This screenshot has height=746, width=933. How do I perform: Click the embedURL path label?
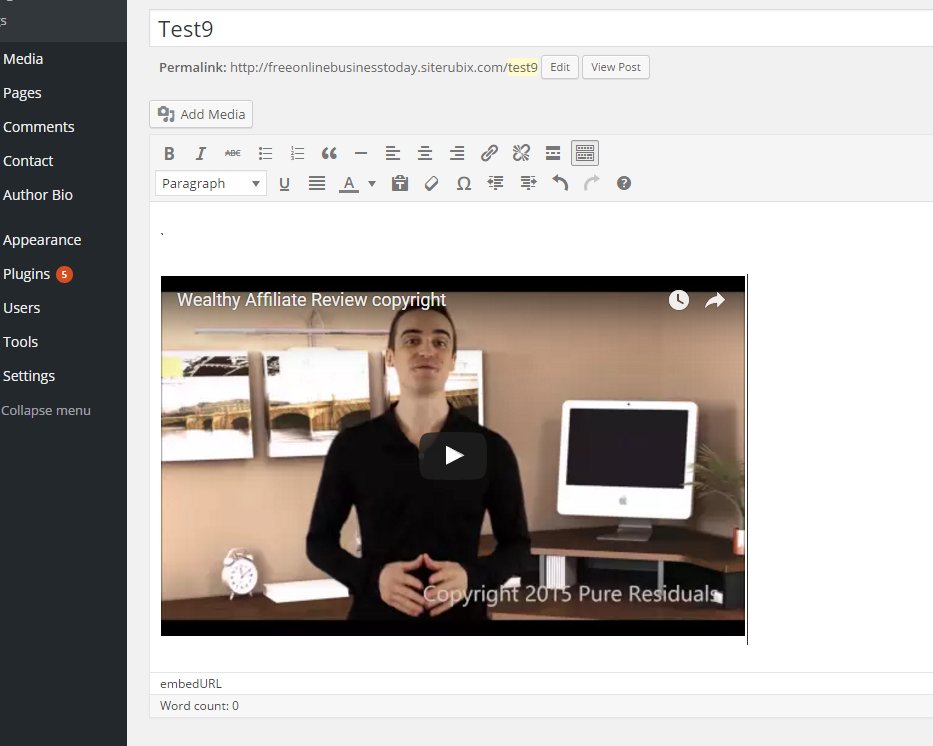pos(190,684)
